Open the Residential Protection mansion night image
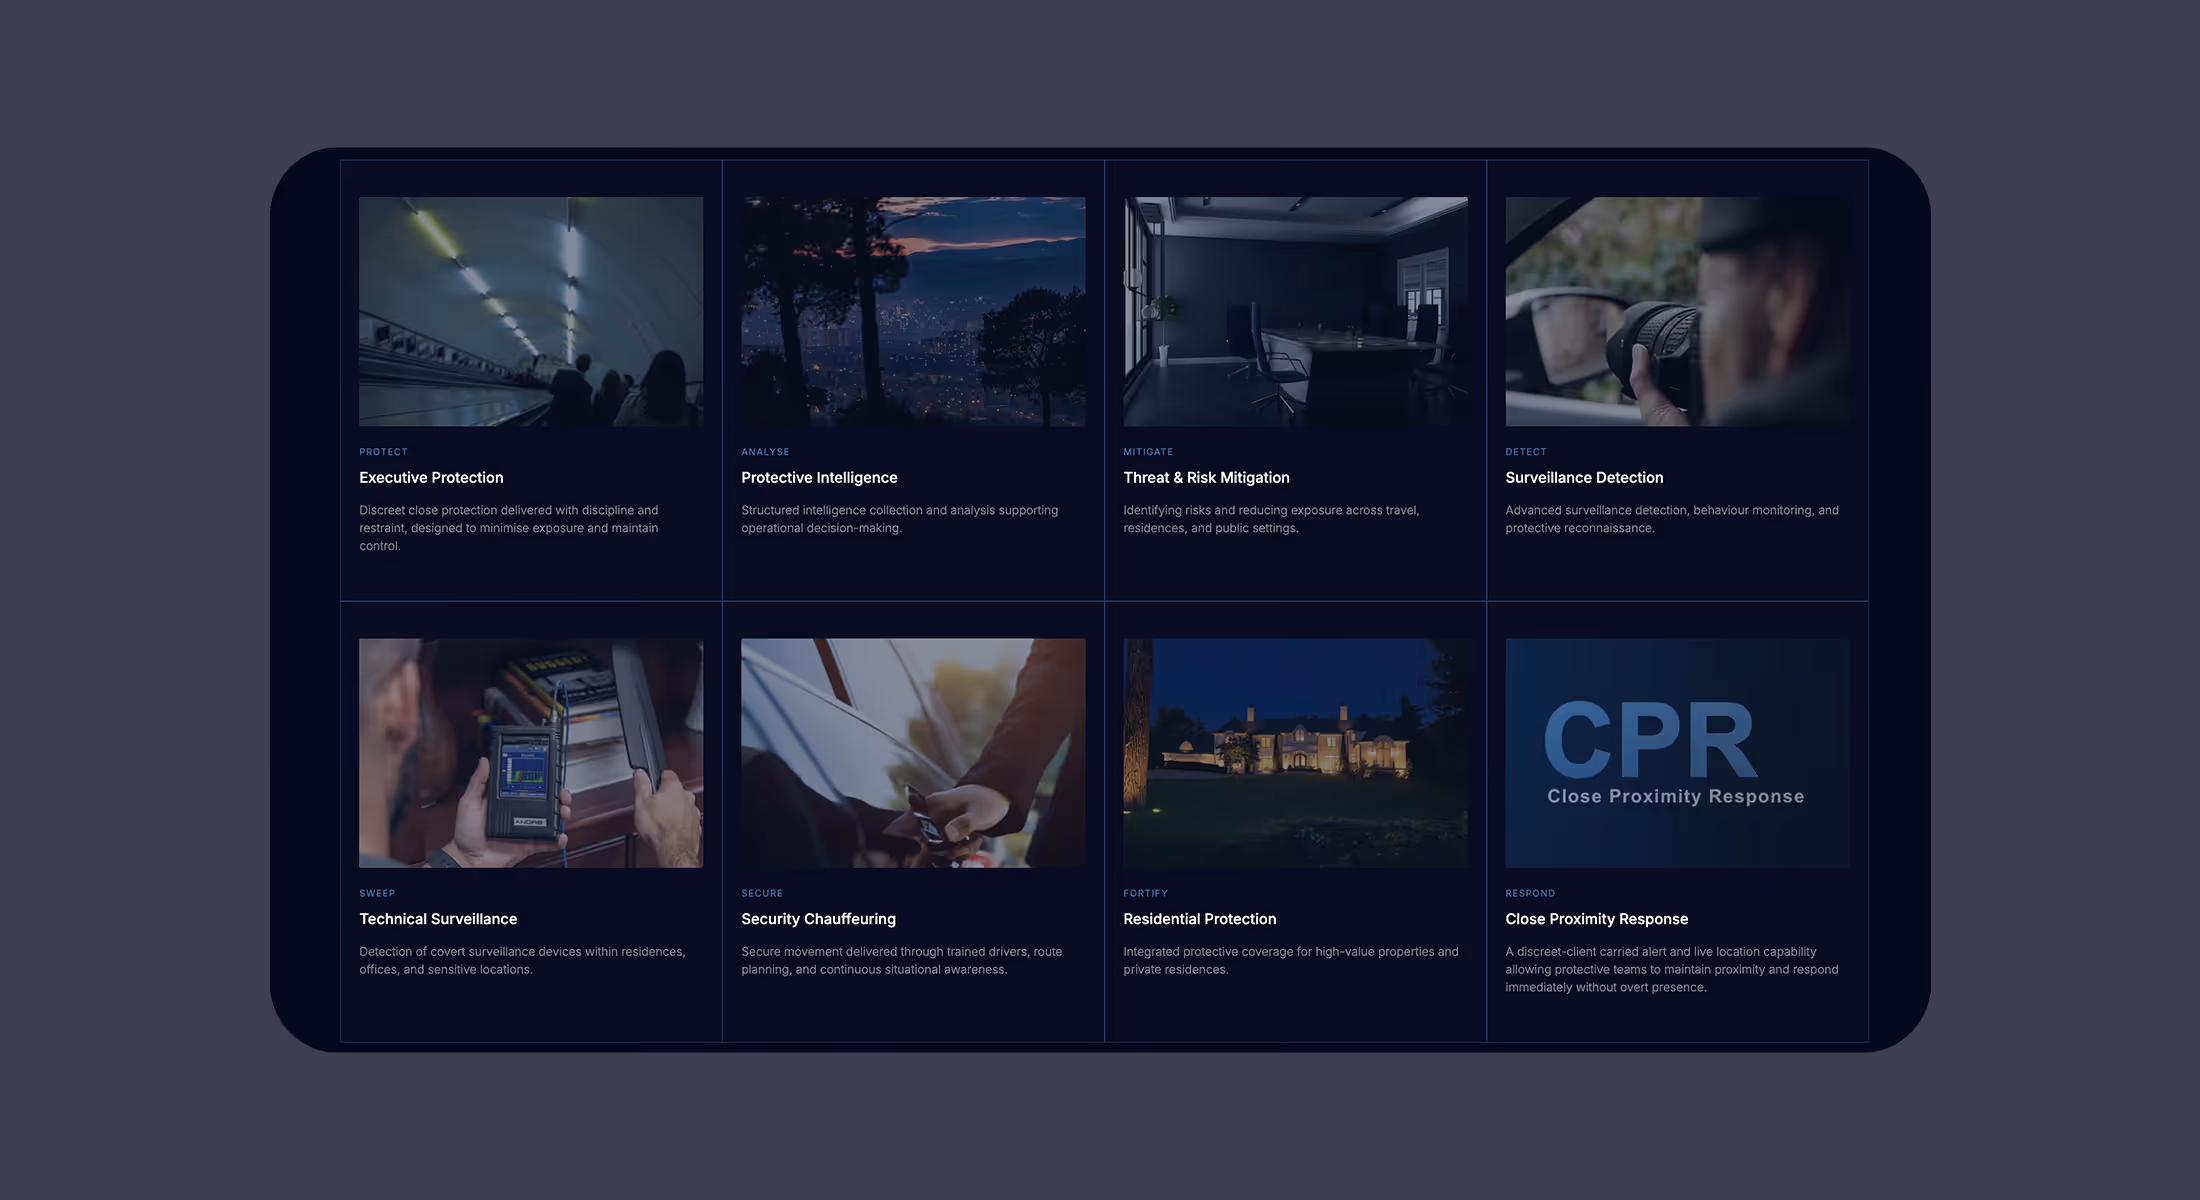Image resolution: width=2200 pixels, height=1200 pixels. click(1295, 753)
